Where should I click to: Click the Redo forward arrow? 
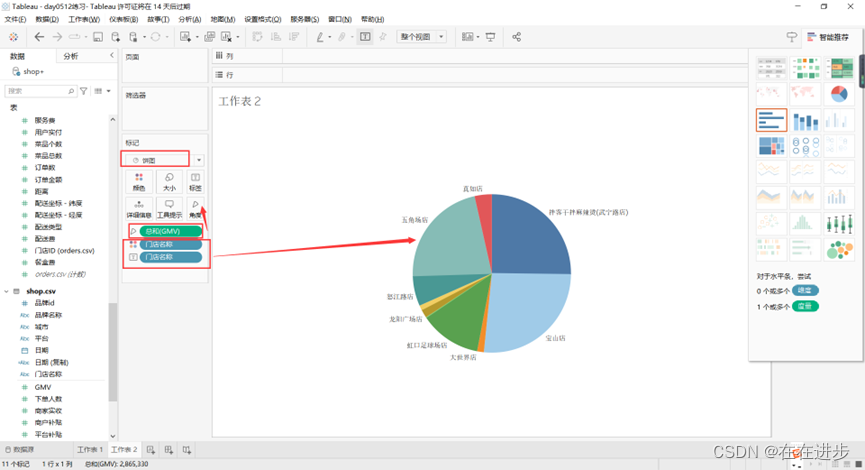(57, 37)
